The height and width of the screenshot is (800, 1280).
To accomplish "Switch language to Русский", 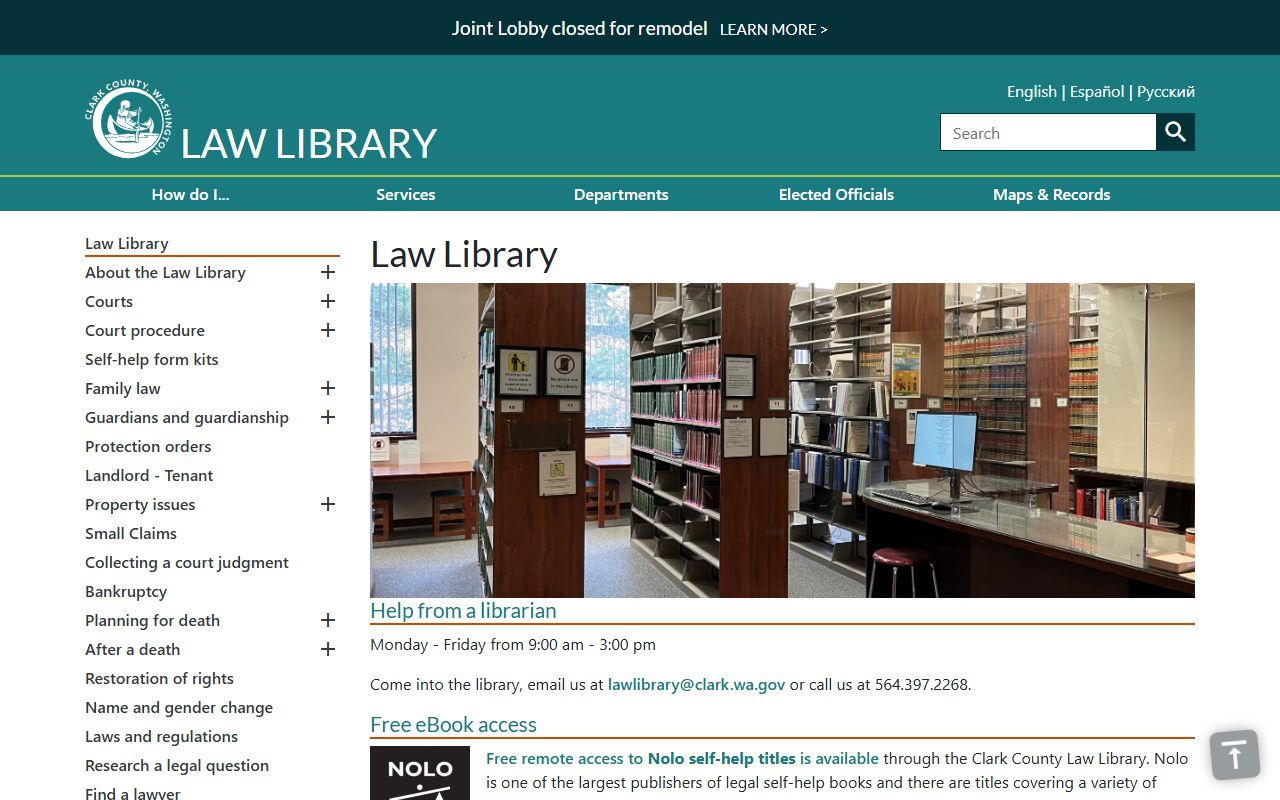I will pyautogui.click(x=1166, y=91).
